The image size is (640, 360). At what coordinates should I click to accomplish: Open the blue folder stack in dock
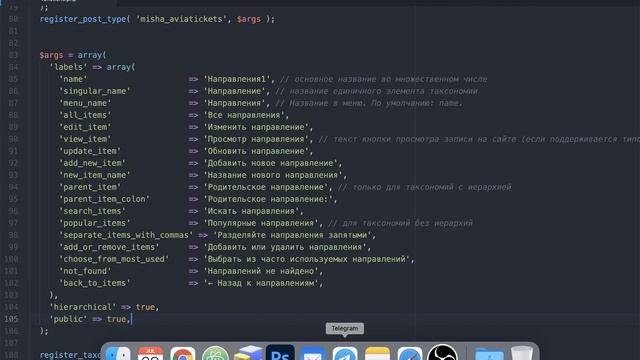coord(489,353)
